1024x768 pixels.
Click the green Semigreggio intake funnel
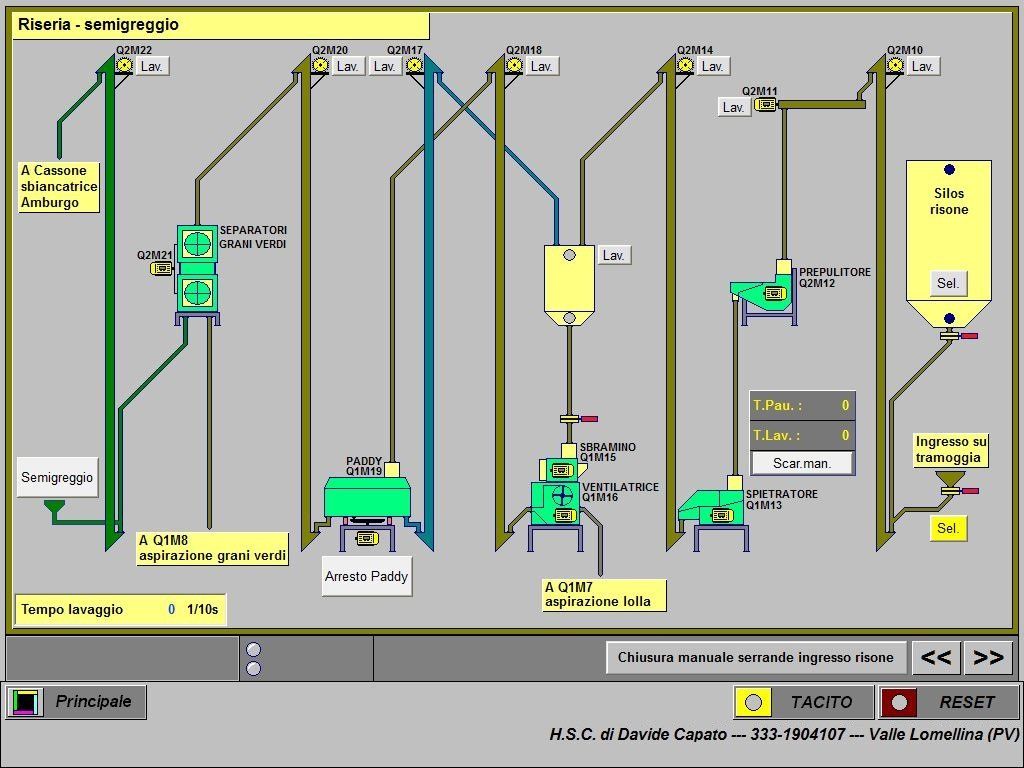(54, 507)
